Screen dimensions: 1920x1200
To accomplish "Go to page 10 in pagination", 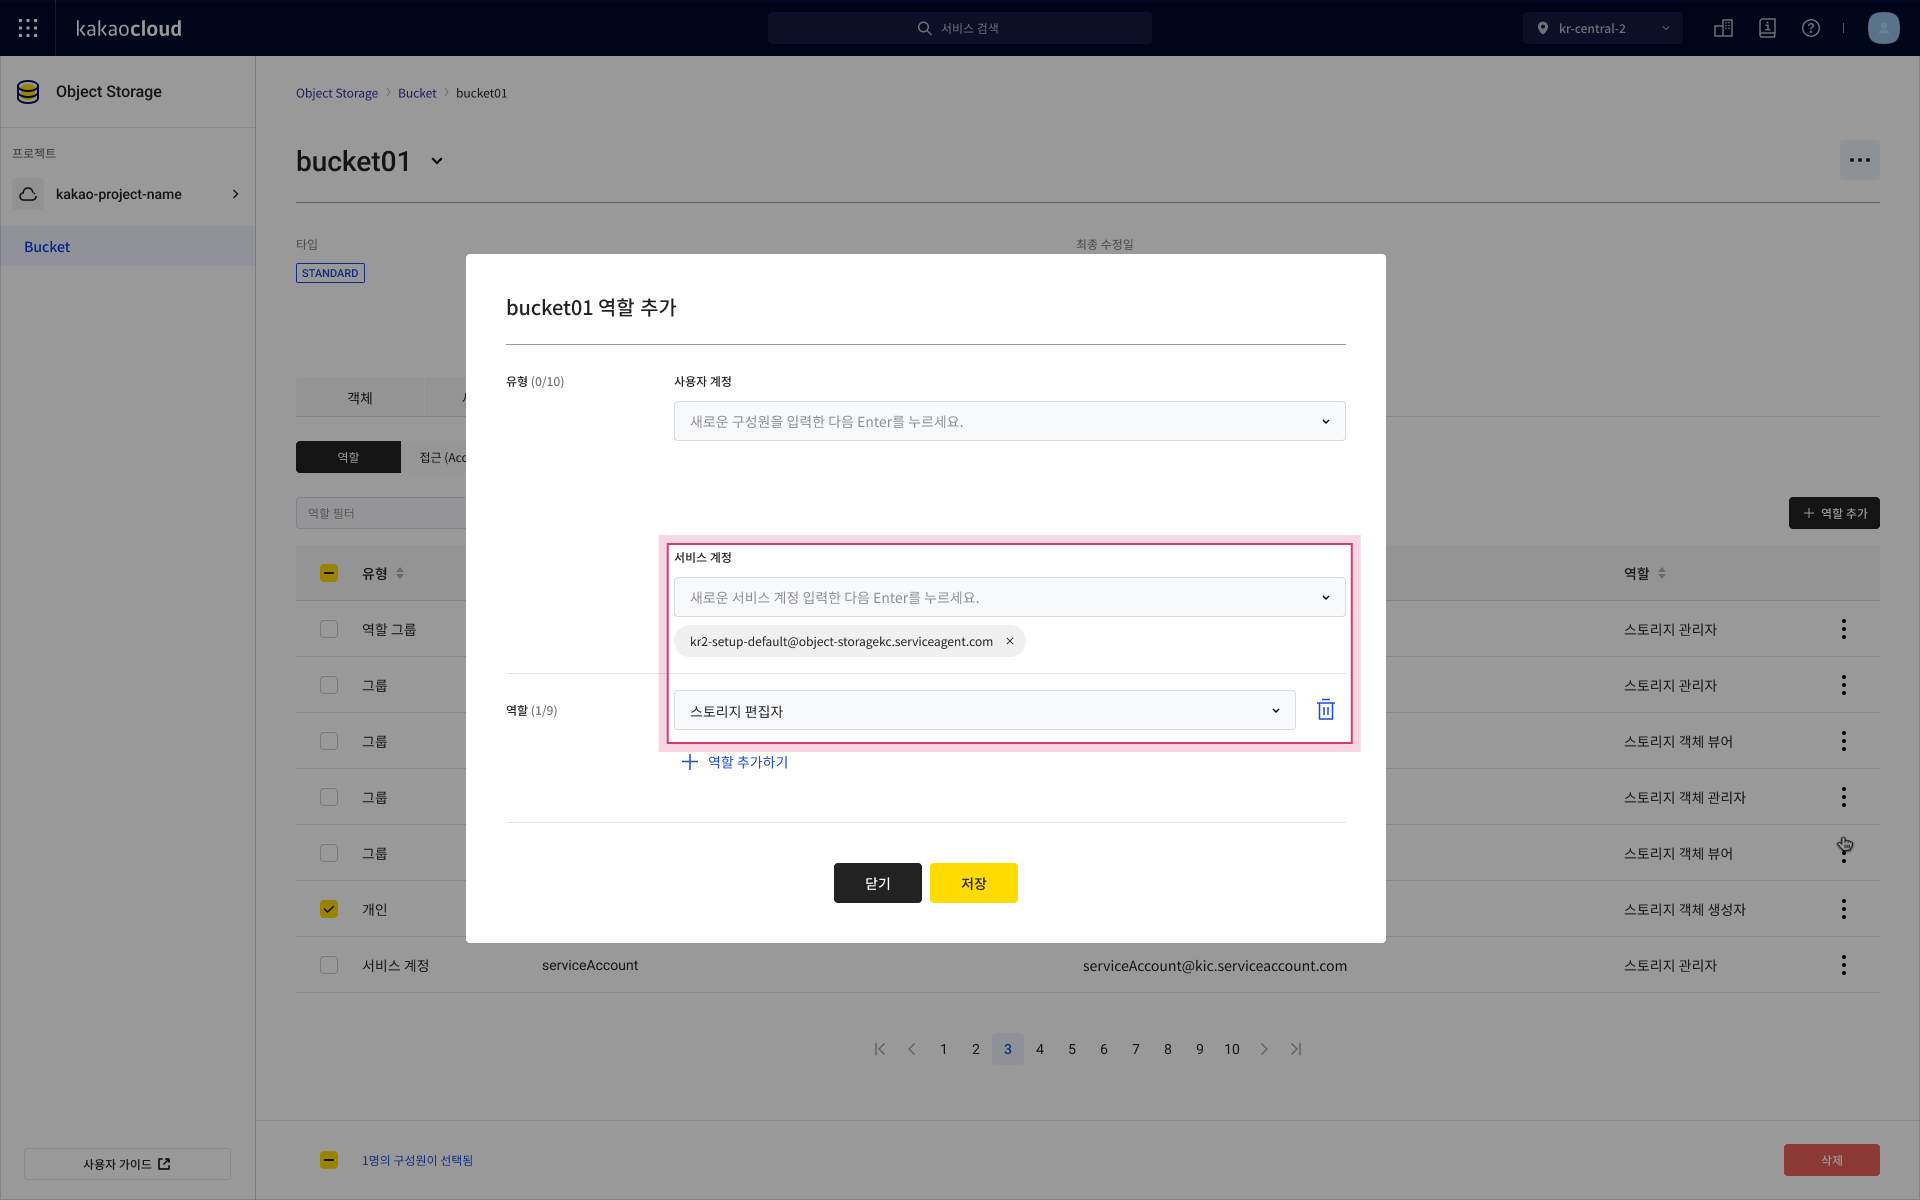I will pyautogui.click(x=1232, y=1049).
